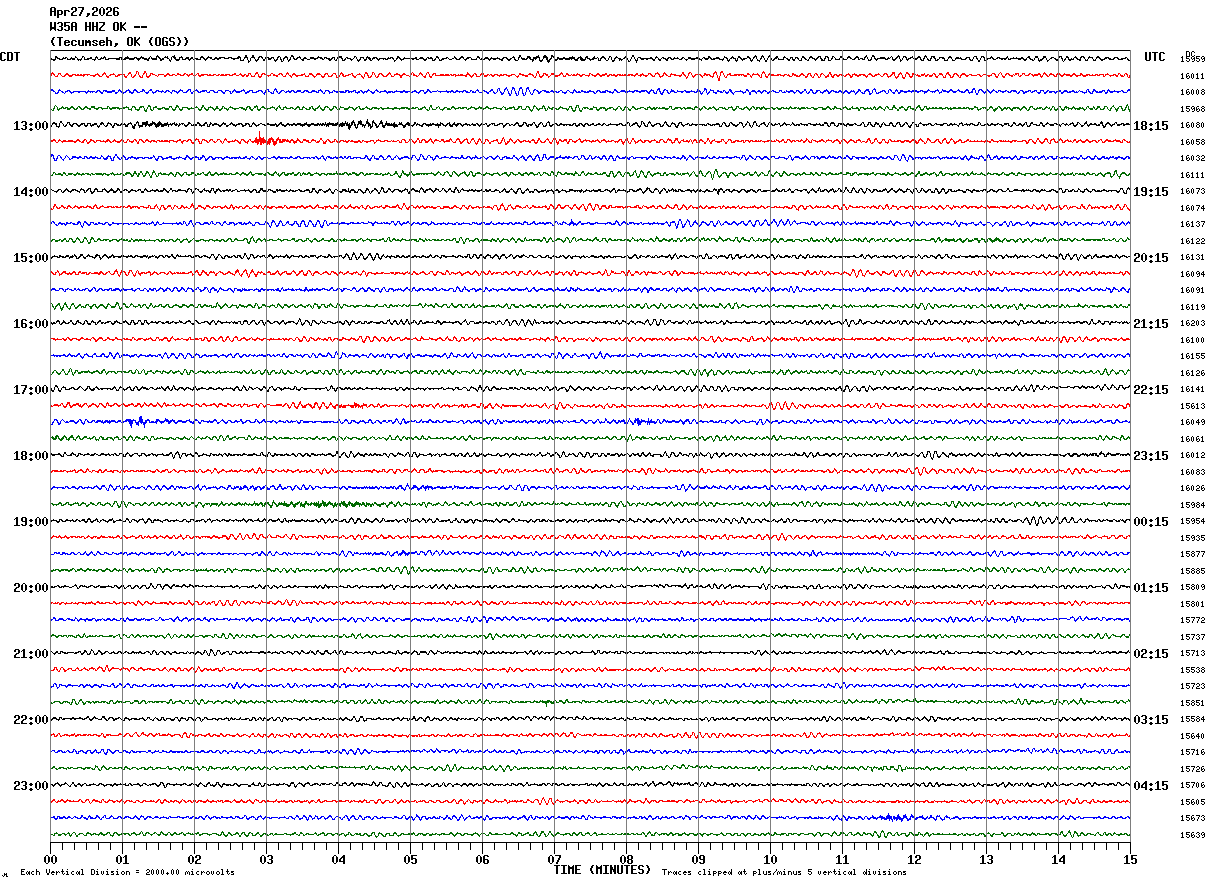Click the 18:15 UTC time label
1210x886 pixels.
click(1151, 126)
